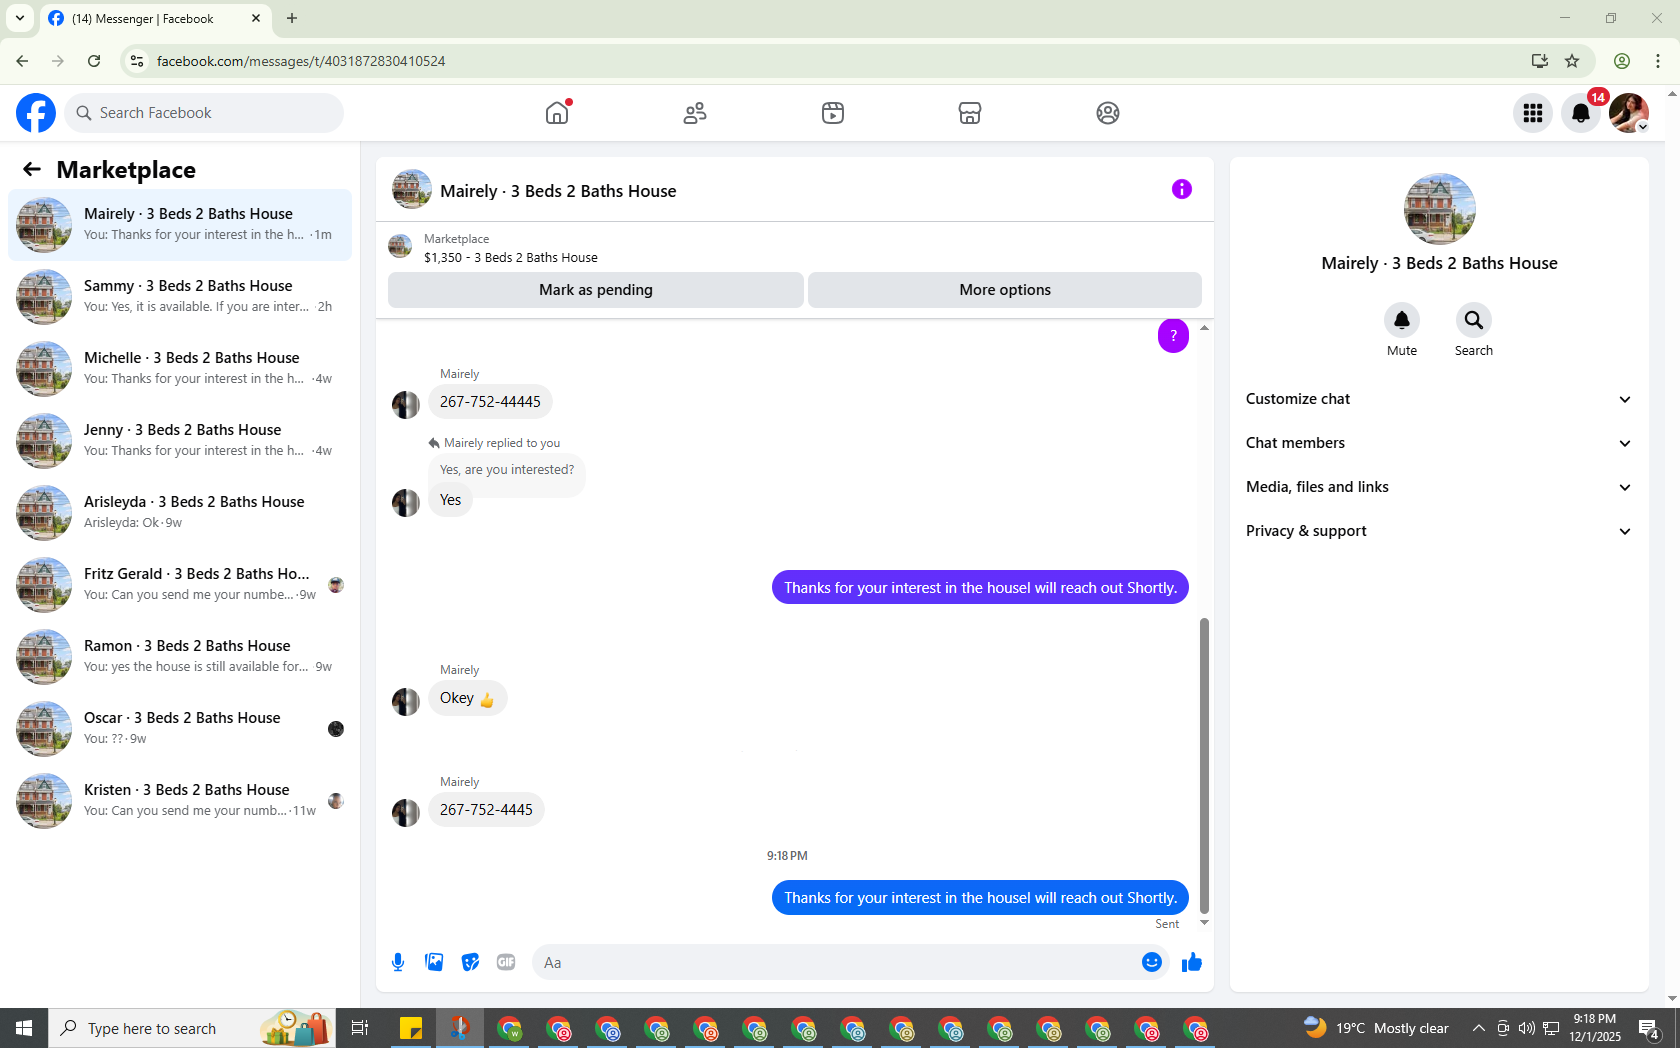Image resolution: width=1680 pixels, height=1048 pixels.
Task: Open the Facebook logo home link
Action: point(36,113)
